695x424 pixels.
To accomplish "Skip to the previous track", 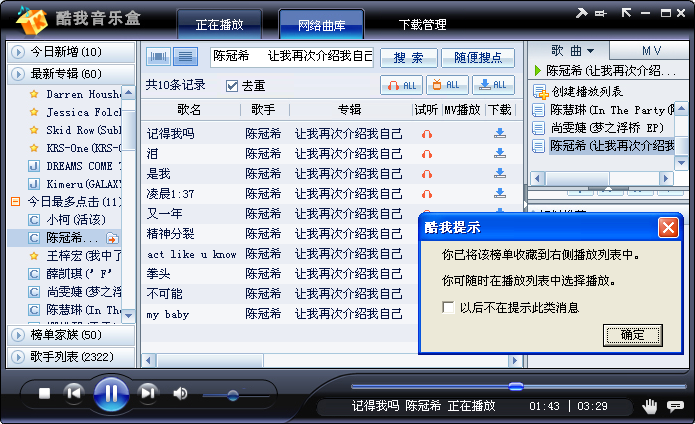I will click(74, 393).
